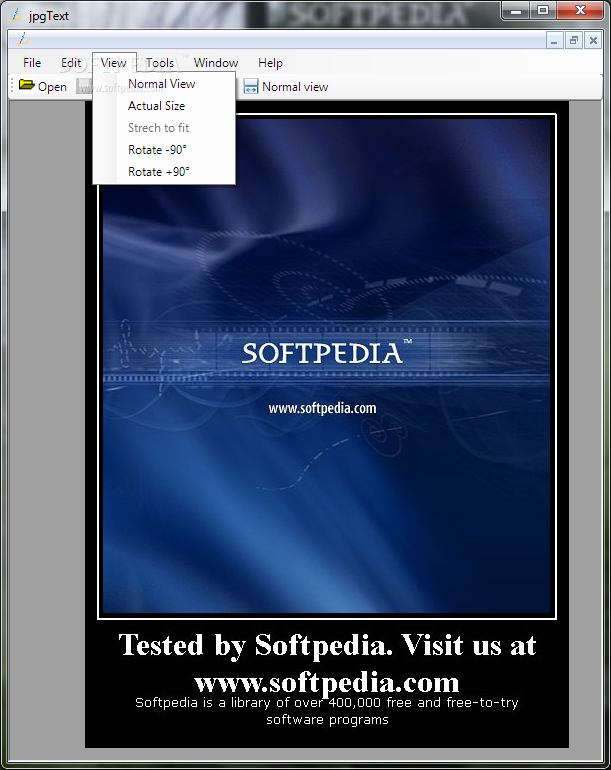This screenshot has width=611, height=770.
Task: Open the Tools menu
Action: (160, 63)
